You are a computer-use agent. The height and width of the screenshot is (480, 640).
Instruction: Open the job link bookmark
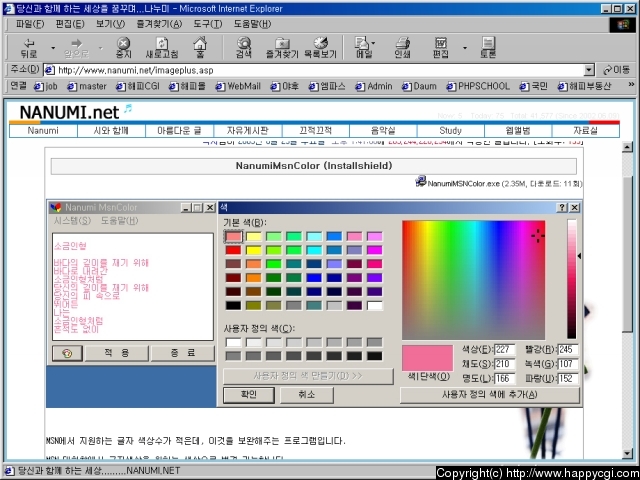[46, 86]
